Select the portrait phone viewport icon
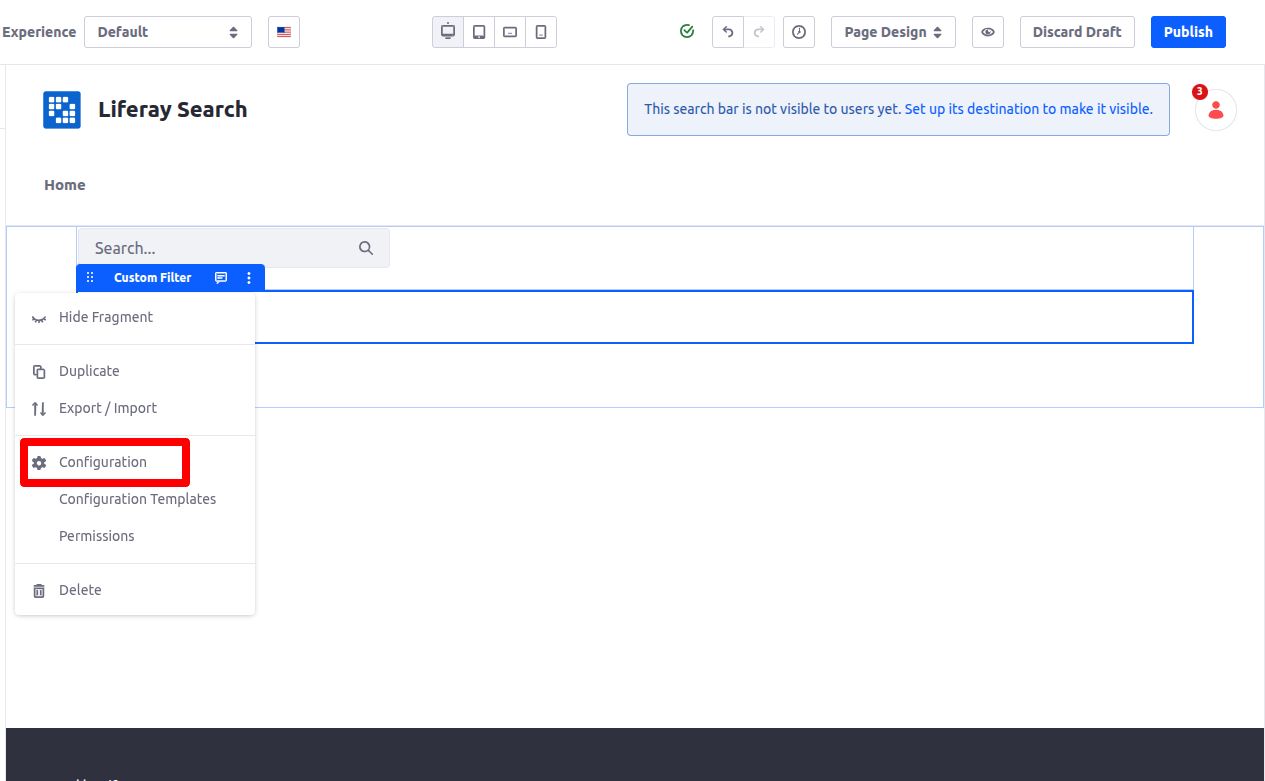1265x781 pixels. coord(541,32)
